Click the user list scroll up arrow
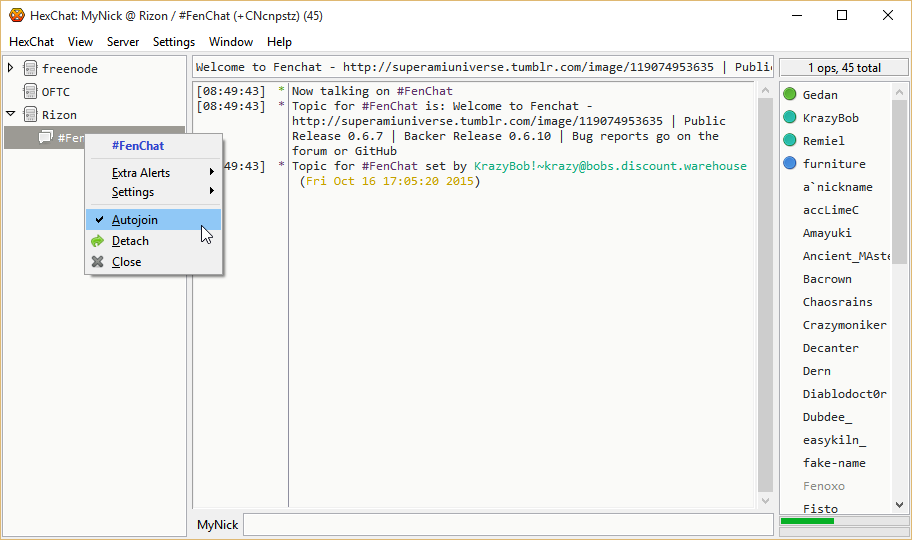 [899, 92]
